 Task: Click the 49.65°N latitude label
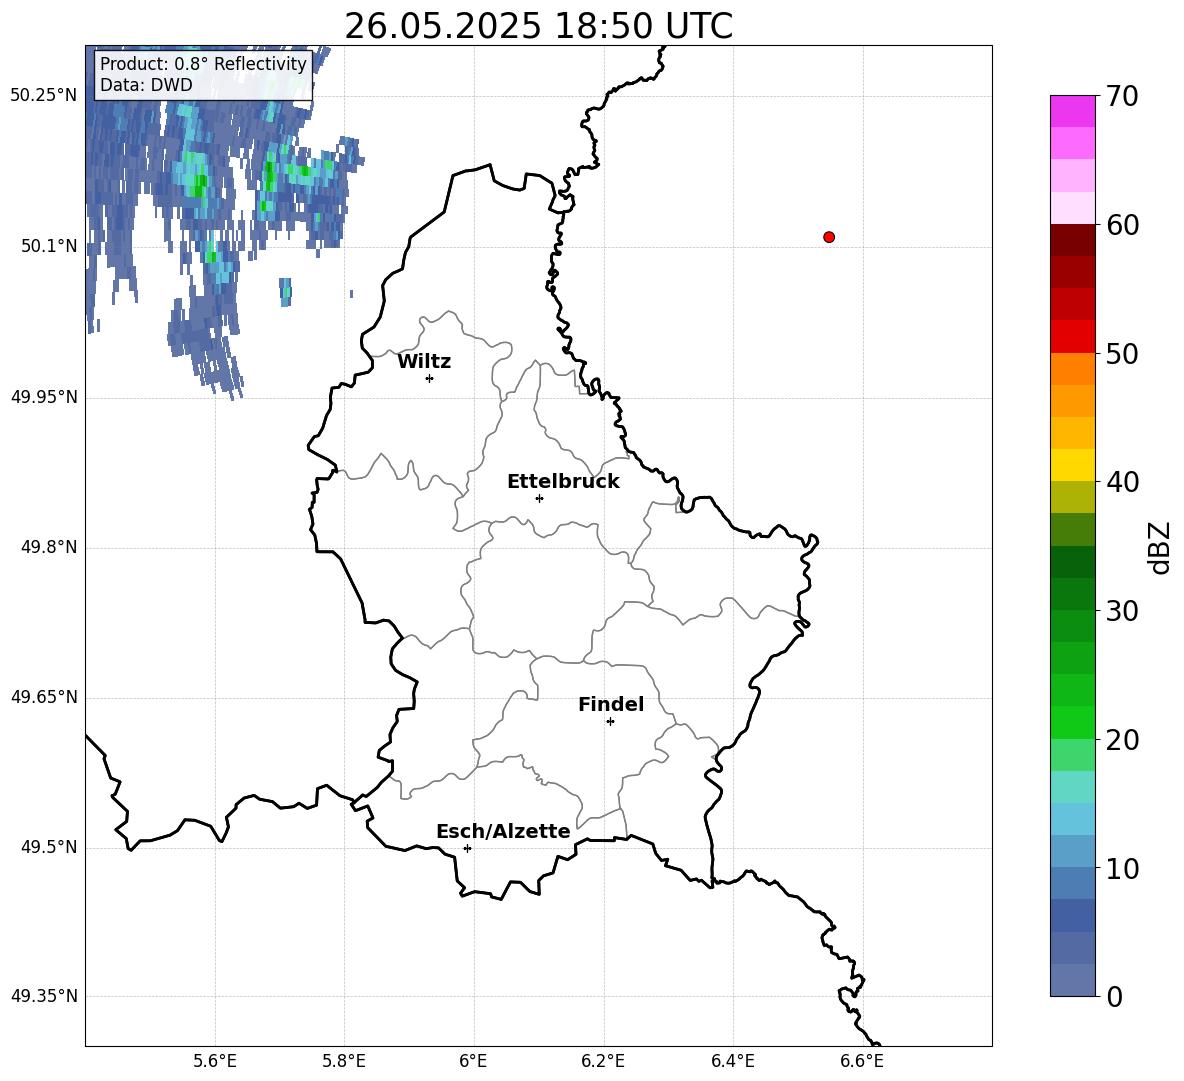[x=44, y=697]
